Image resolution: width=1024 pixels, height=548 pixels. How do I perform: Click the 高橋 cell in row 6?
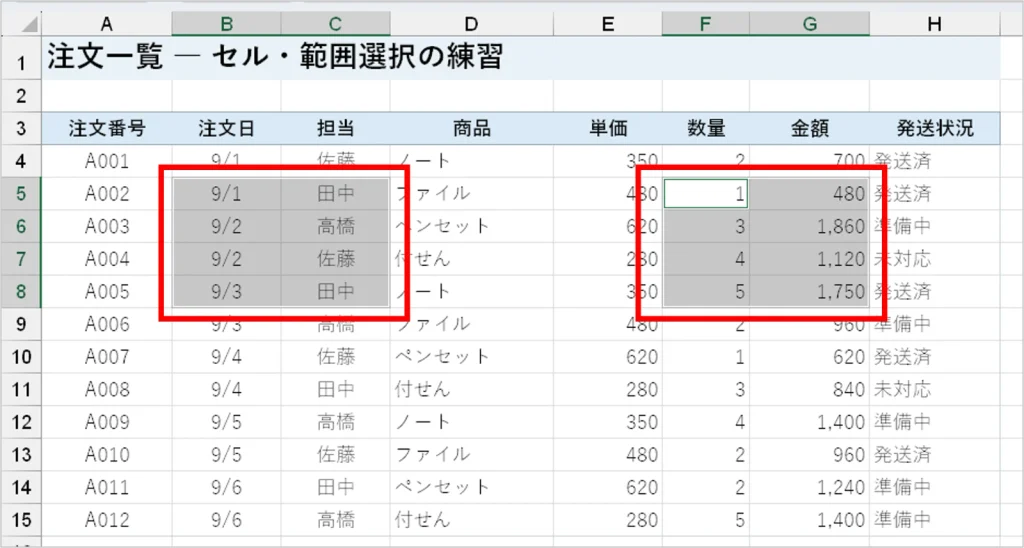pyautogui.click(x=336, y=227)
